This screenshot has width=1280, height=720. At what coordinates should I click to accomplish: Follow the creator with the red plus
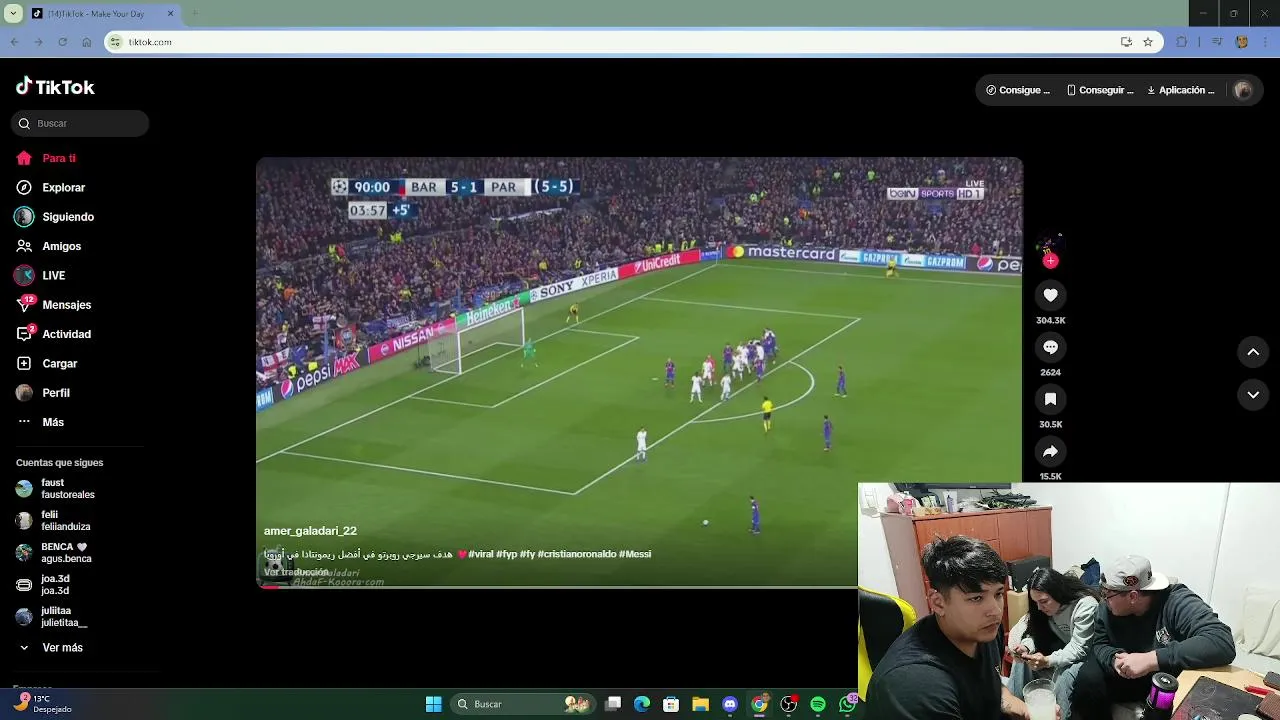(1050, 261)
